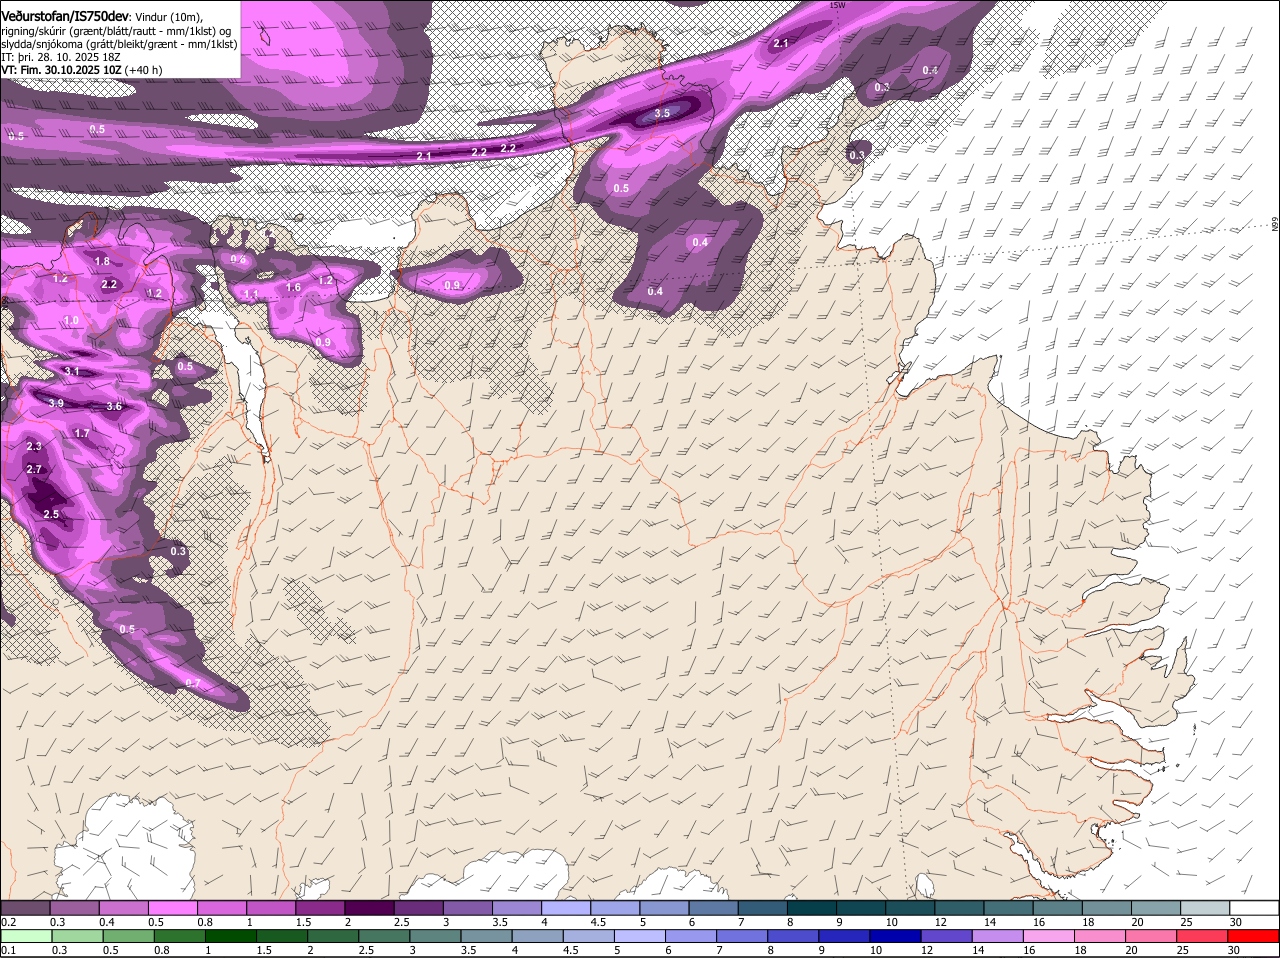Pick the darkest purple 2 swatch in upper legend
1280x958 pixels.
[x=368, y=907]
